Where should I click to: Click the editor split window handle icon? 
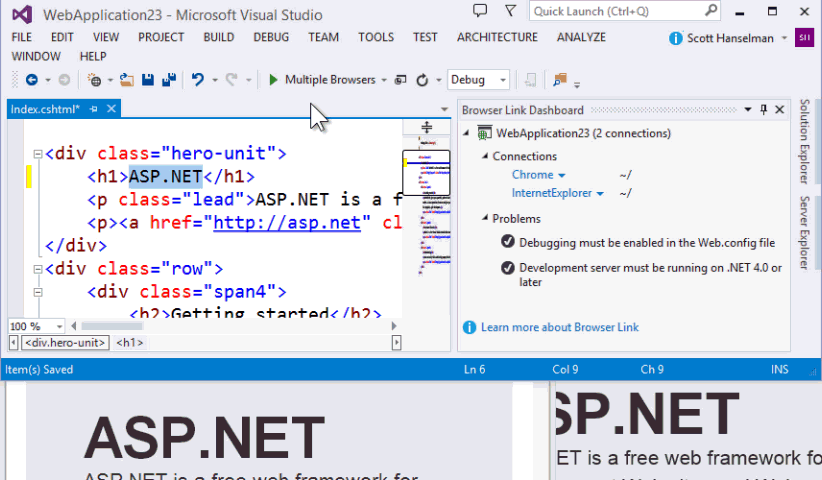pyautogui.click(x=427, y=127)
